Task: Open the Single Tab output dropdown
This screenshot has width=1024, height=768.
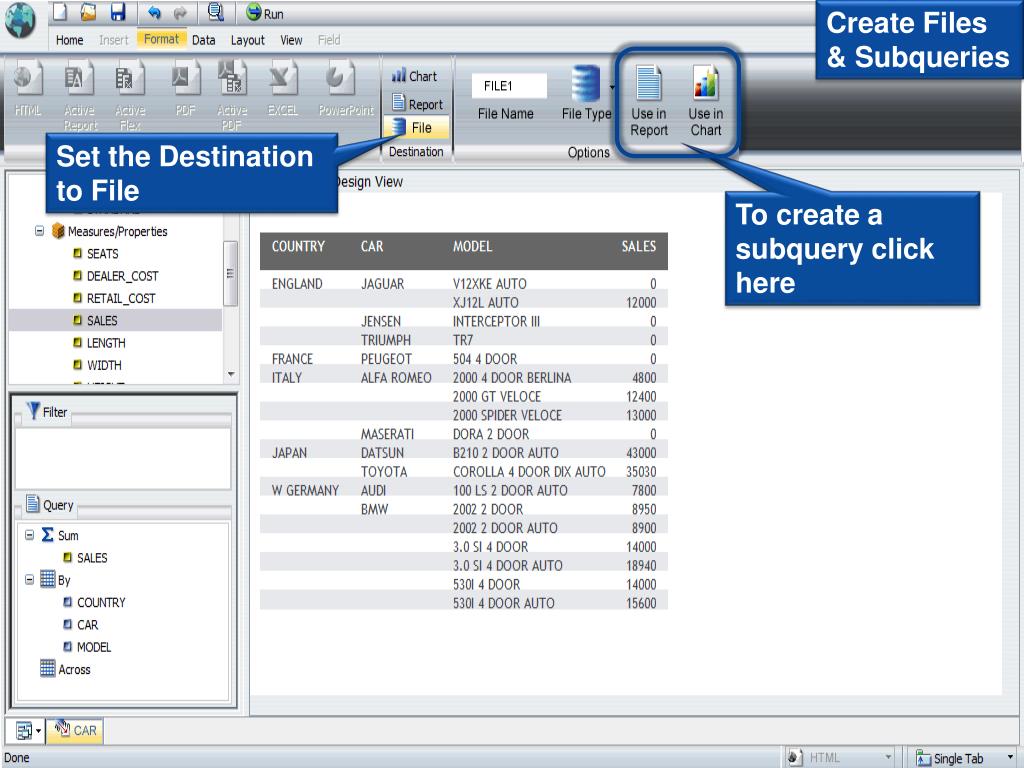Action: click(x=1009, y=758)
